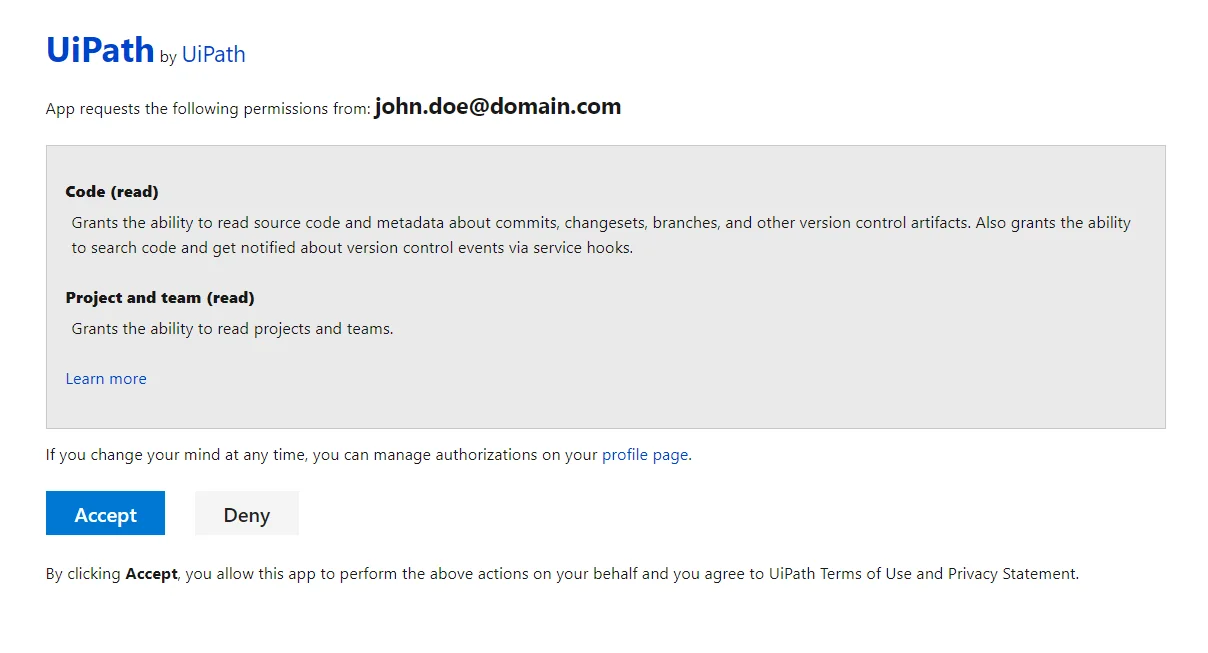1208x653 pixels.
Task: Select the Project and team (read) heading
Action: tap(159, 297)
